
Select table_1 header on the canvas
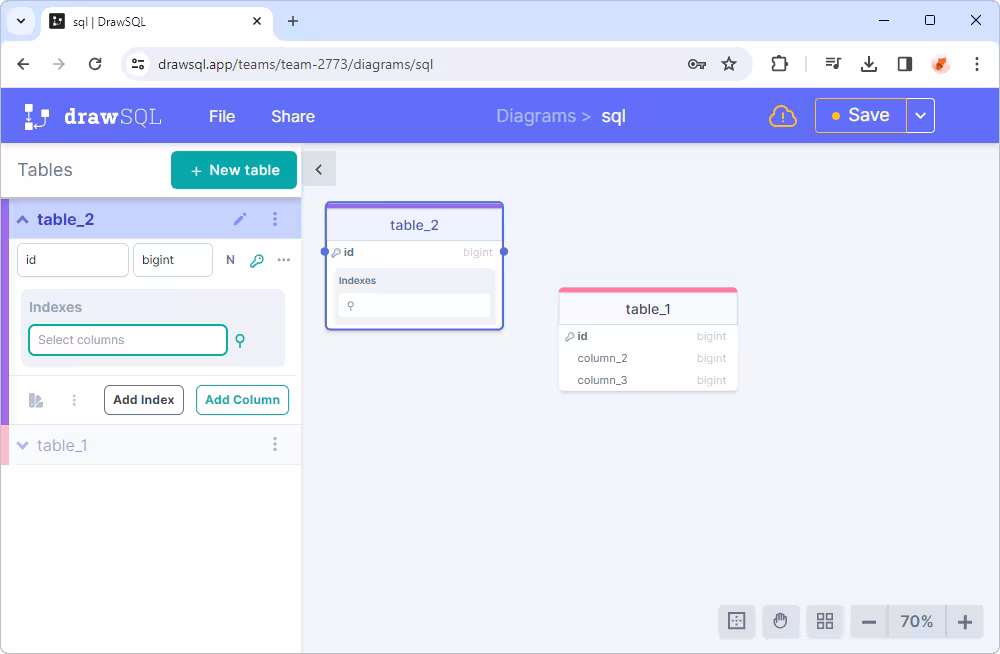pos(648,309)
